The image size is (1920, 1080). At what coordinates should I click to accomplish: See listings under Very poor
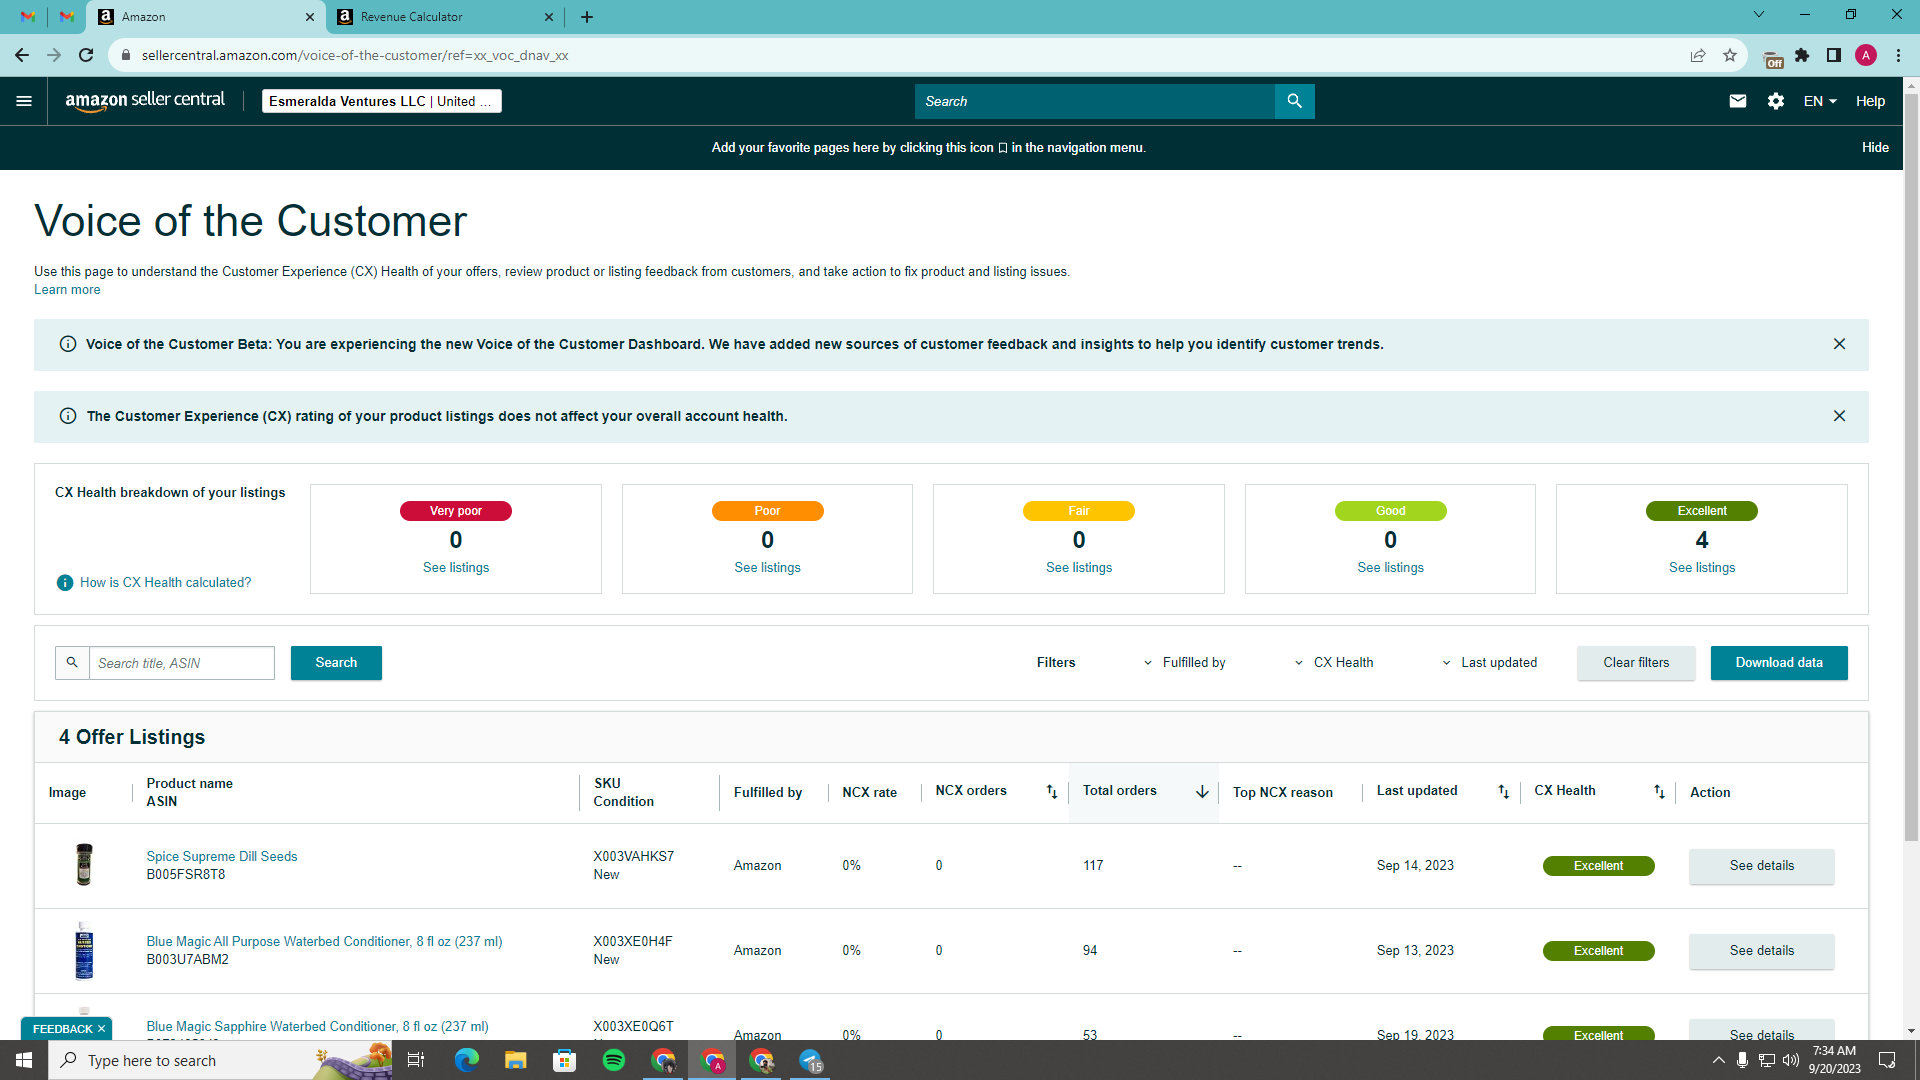[x=456, y=568]
